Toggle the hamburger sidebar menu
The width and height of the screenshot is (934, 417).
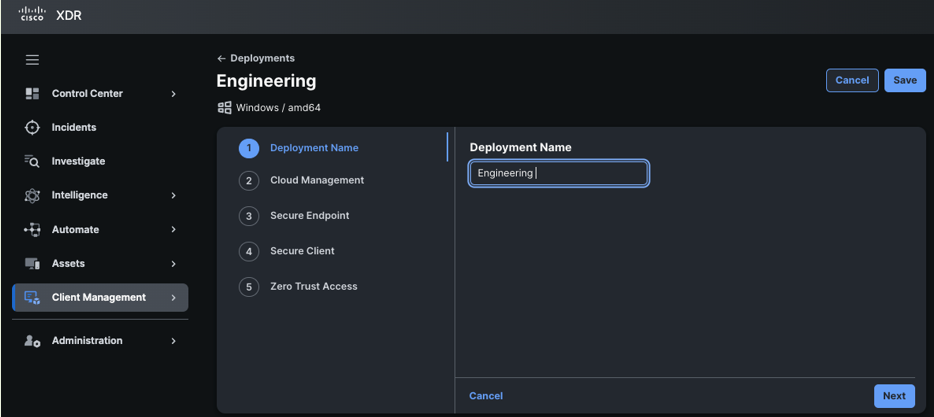[x=32, y=60]
